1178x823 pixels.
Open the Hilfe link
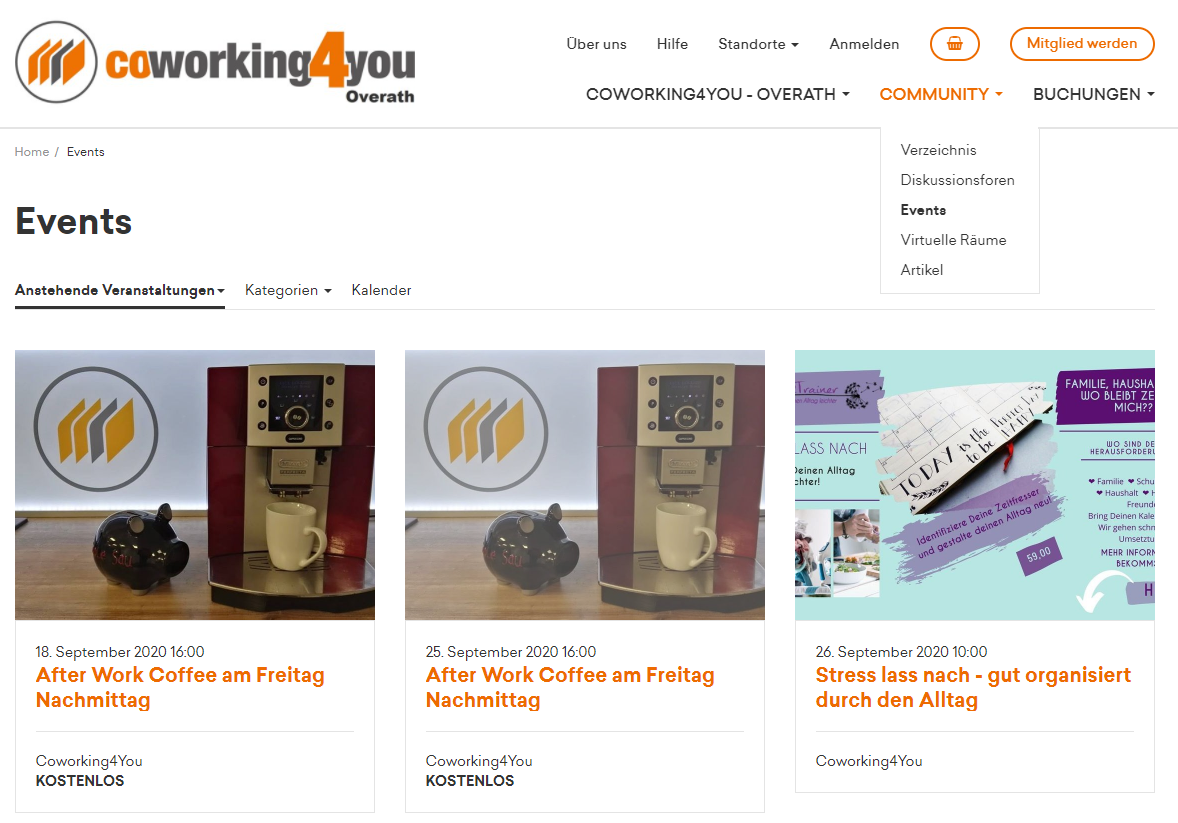[672, 44]
